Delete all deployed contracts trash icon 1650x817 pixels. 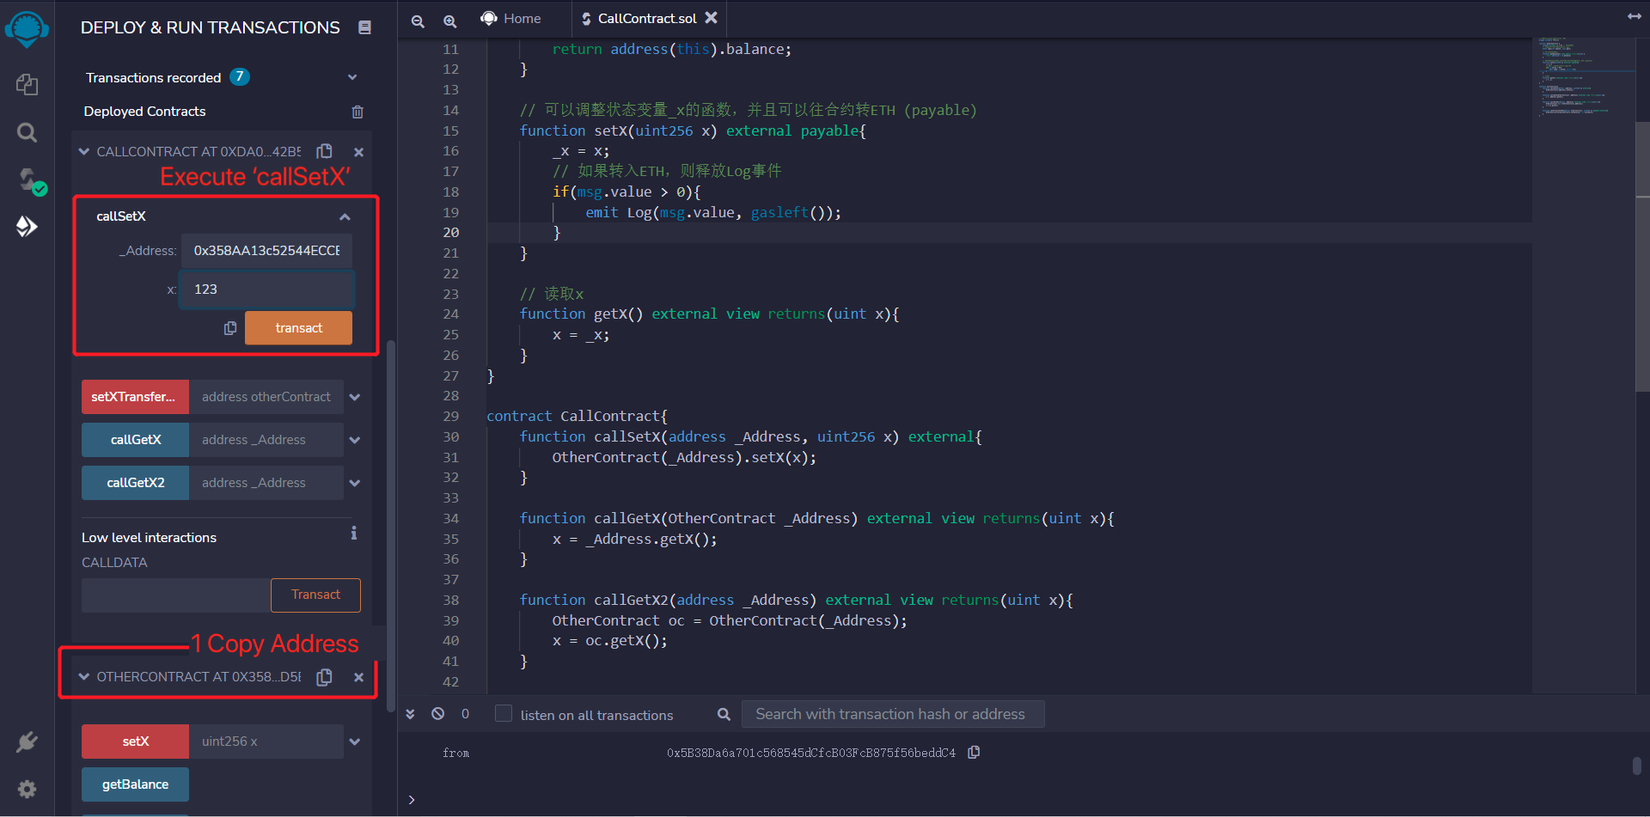[x=357, y=112]
